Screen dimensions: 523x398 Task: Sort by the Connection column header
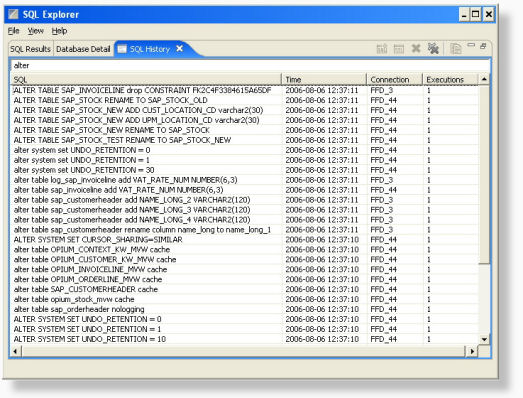395,80
